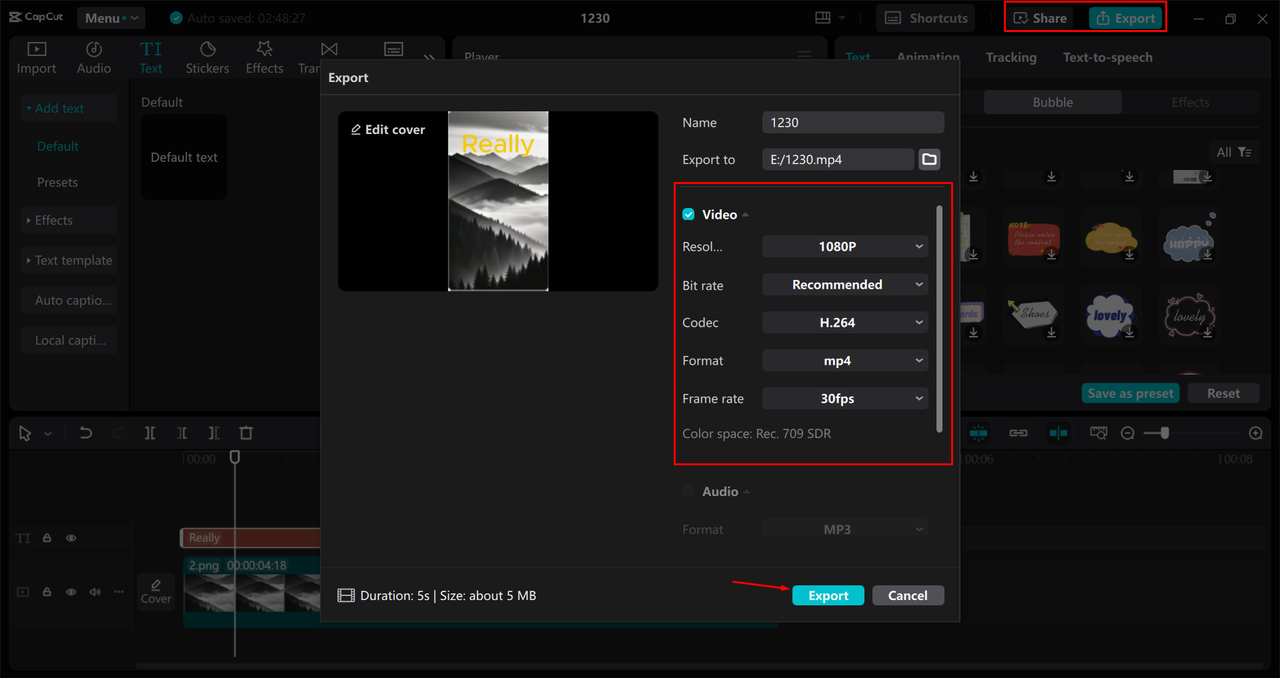Image resolution: width=1280 pixels, height=678 pixels.
Task: Click Edit cover on preview
Action: pos(388,130)
